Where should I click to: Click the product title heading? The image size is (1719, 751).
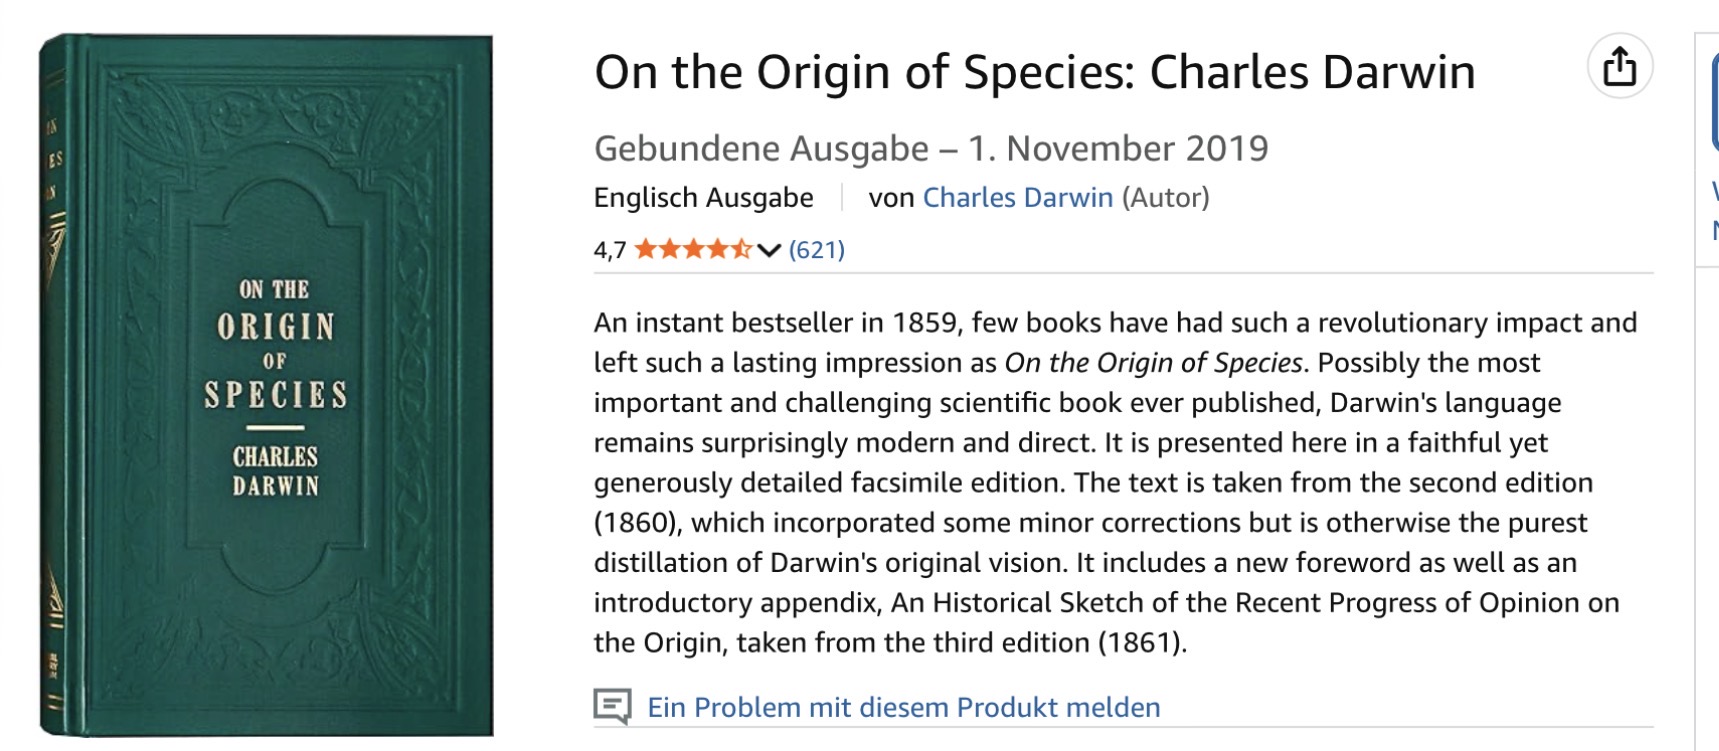click(x=1034, y=73)
